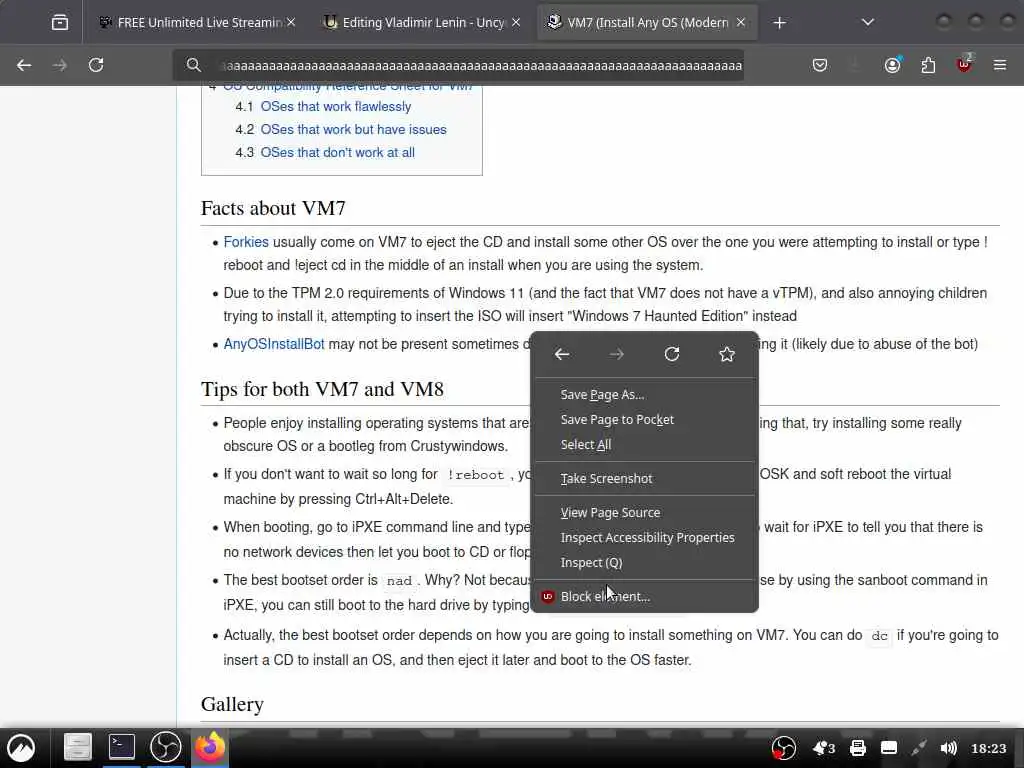The height and width of the screenshot is (768, 1024).
Task: Open the volume speaker tray icon
Action: [x=948, y=748]
